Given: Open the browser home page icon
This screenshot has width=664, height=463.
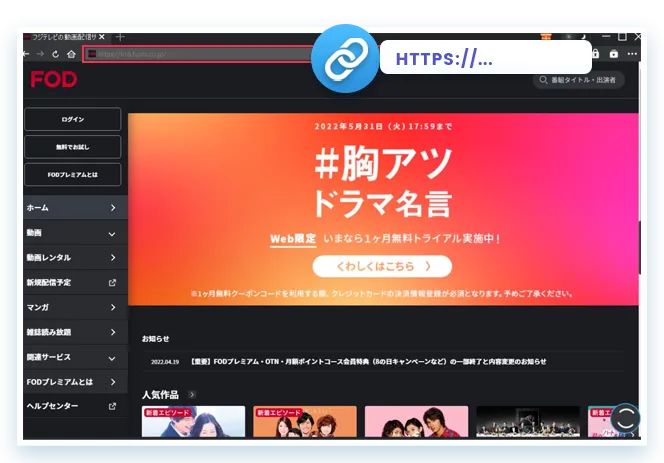Looking at the screenshot, I should [x=71, y=54].
